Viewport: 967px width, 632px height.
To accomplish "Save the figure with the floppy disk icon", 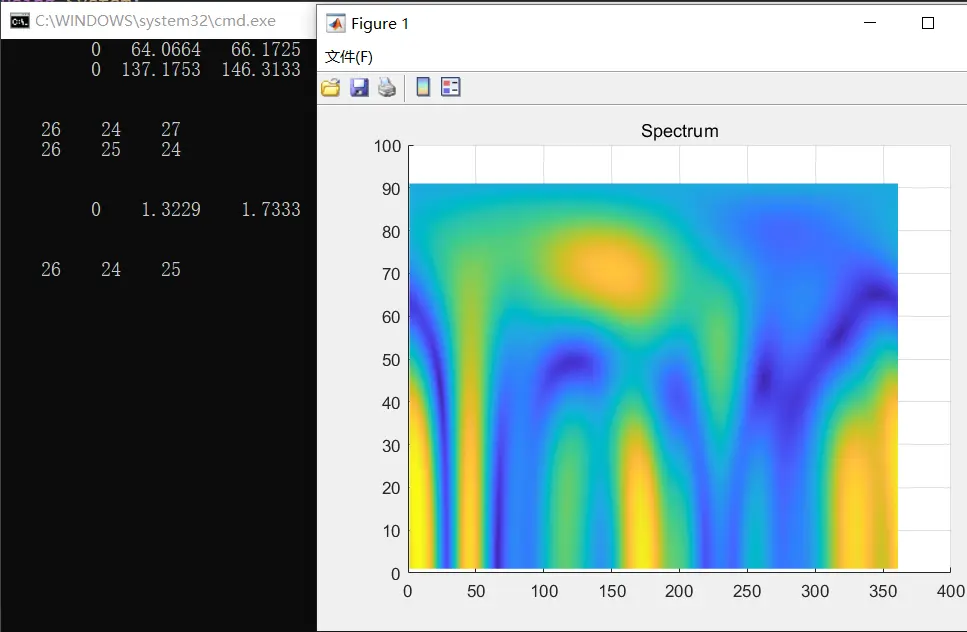I will pyautogui.click(x=359, y=88).
